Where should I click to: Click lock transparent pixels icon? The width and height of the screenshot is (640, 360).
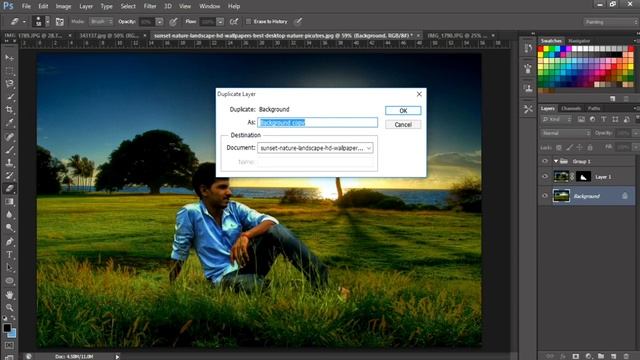(x=559, y=147)
